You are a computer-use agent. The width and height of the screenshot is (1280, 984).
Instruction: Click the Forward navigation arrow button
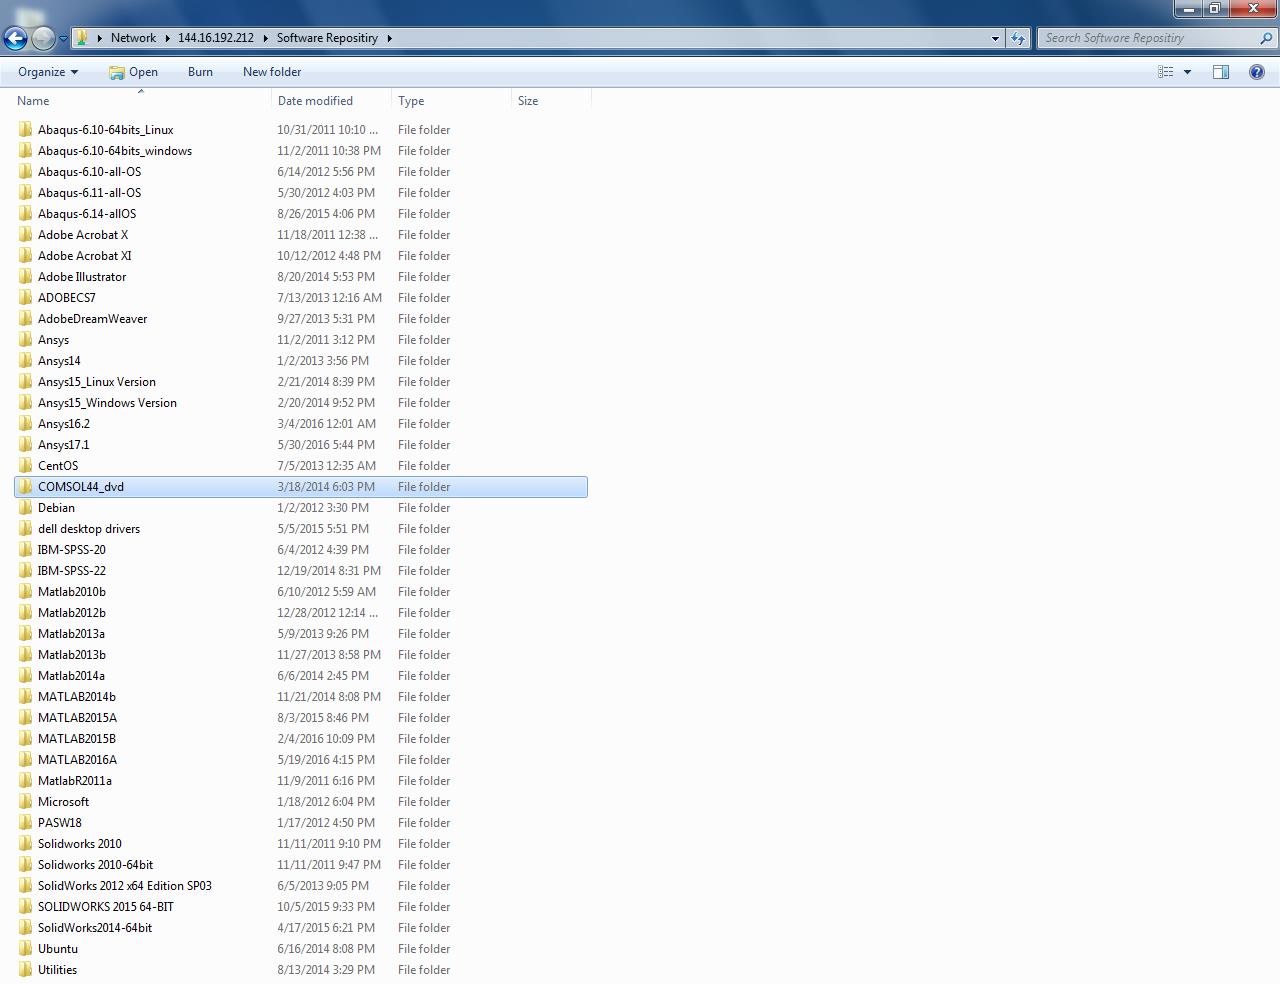pyautogui.click(x=43, y=39)
